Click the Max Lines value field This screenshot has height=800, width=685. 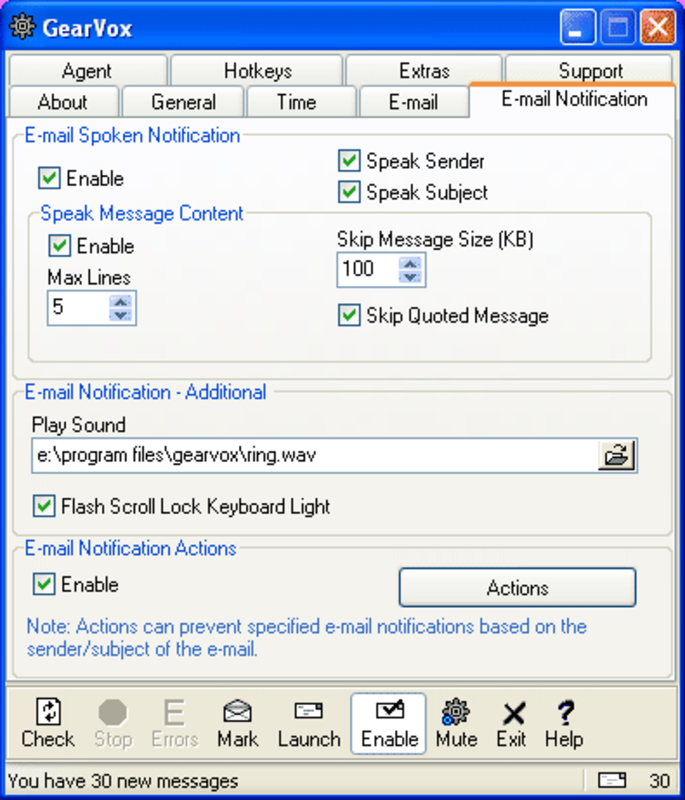pyautogui.click(x=79, y=308)
